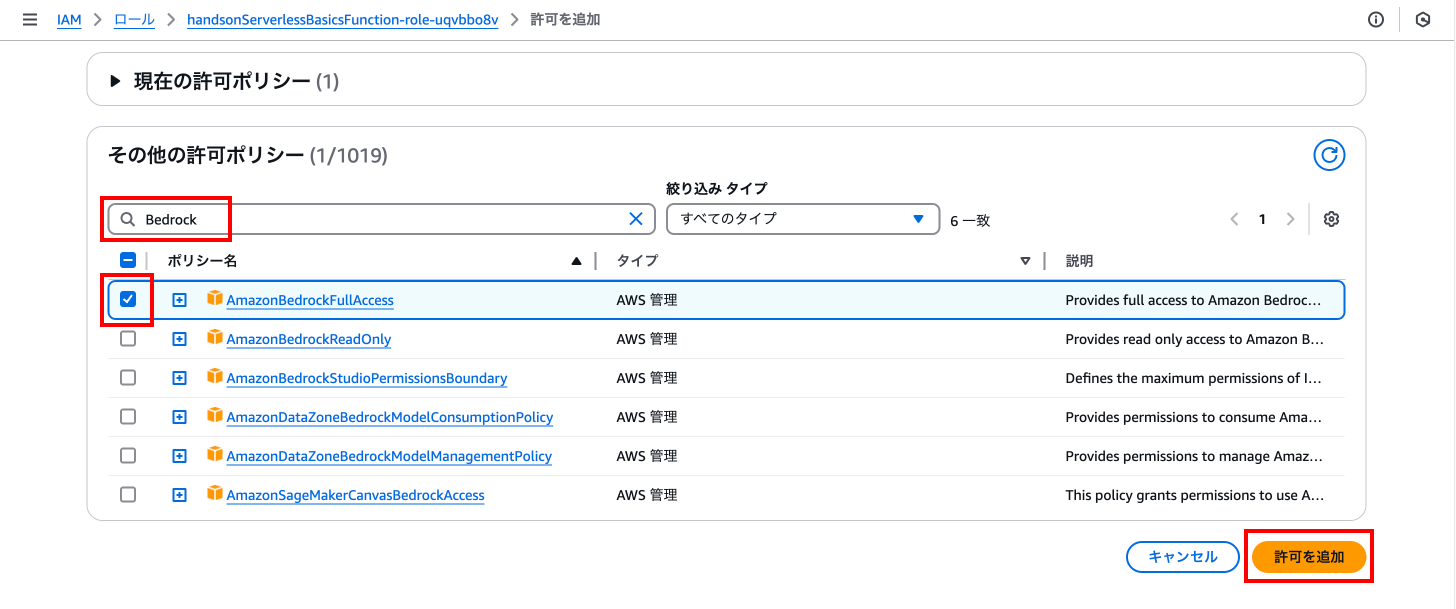Image resolution: width=1456 pixels, height=609 pixels.
Task: Go to previous page of policies
Action: point(1235,219)
